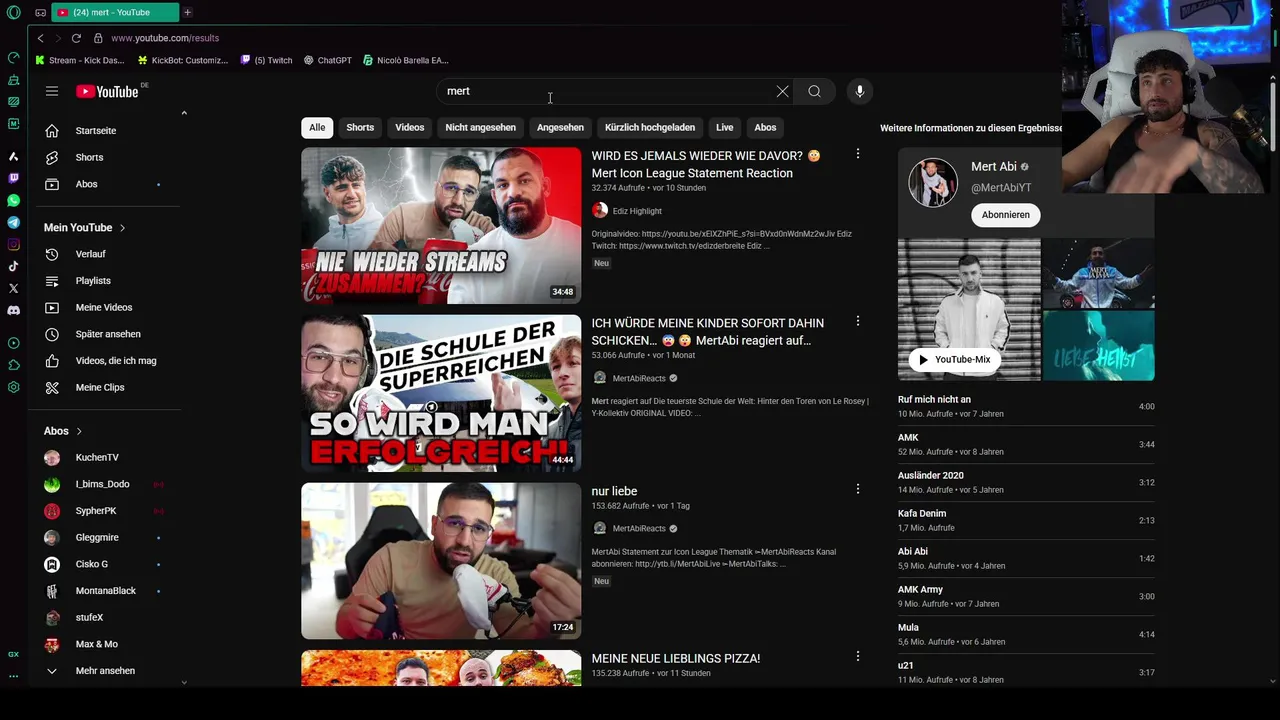Image resolution: width=1280 pixels, height=720 pixels.
Task: Open settings gear in the Opera GX sidebar
Action: pyautogui.click(x=13, y=387)
